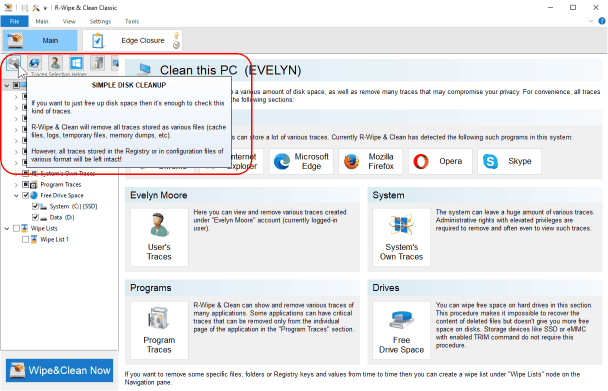Open the Tools menu
Image resolution: width=608 pixels, height=391 pixels.
click(x=132, y=21)
